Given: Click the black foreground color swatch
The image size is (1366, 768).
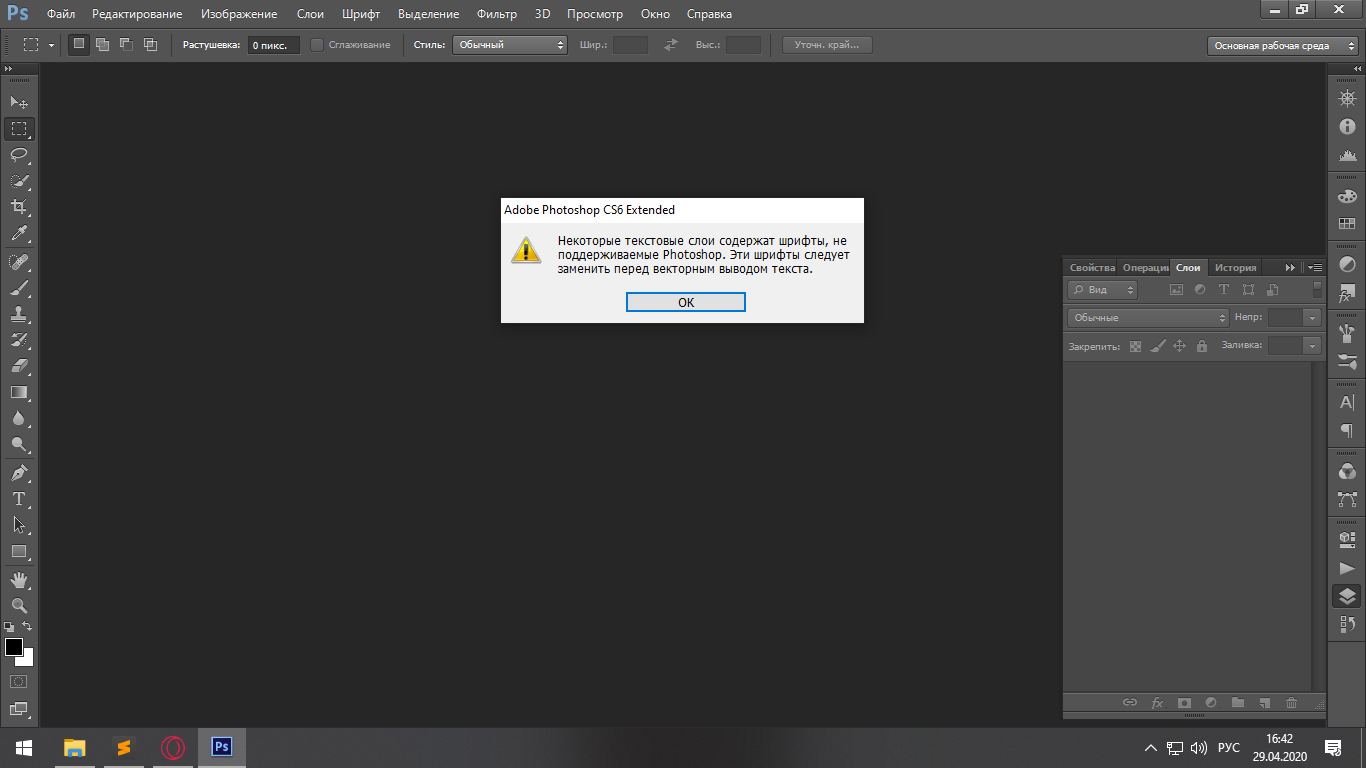Looking at the screenshot, I should pos(13,646).
